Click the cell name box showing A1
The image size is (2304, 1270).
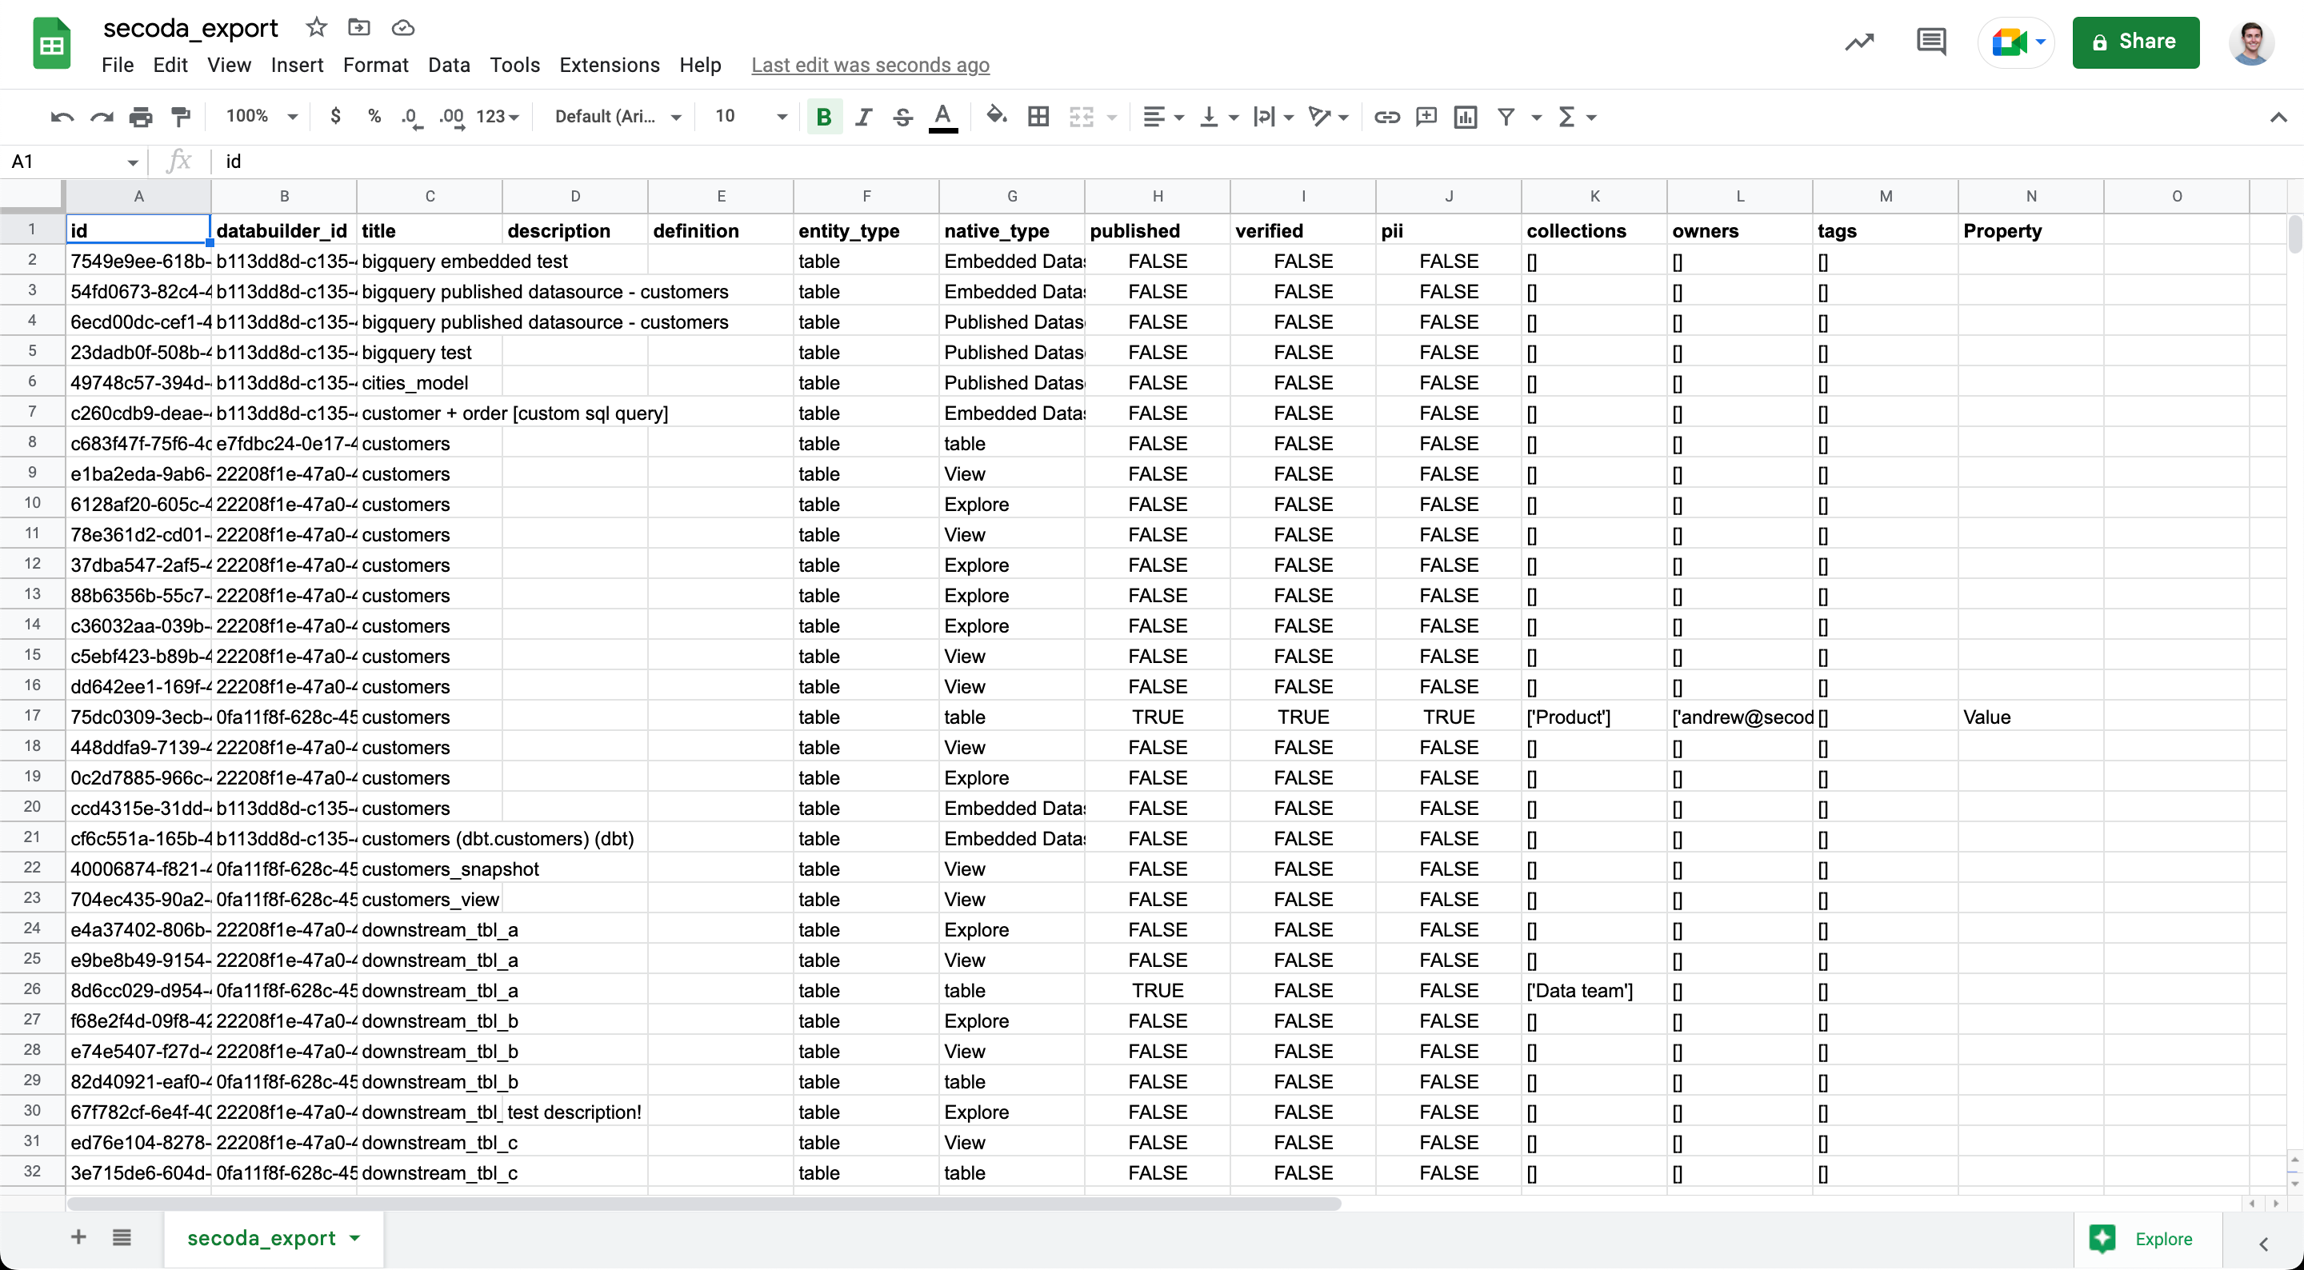click(70, 161)
